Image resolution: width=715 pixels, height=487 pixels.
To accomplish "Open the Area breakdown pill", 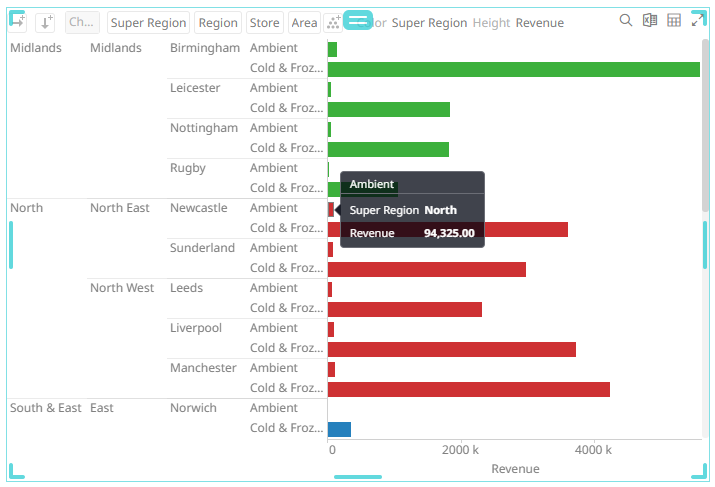I will [304, 23].
